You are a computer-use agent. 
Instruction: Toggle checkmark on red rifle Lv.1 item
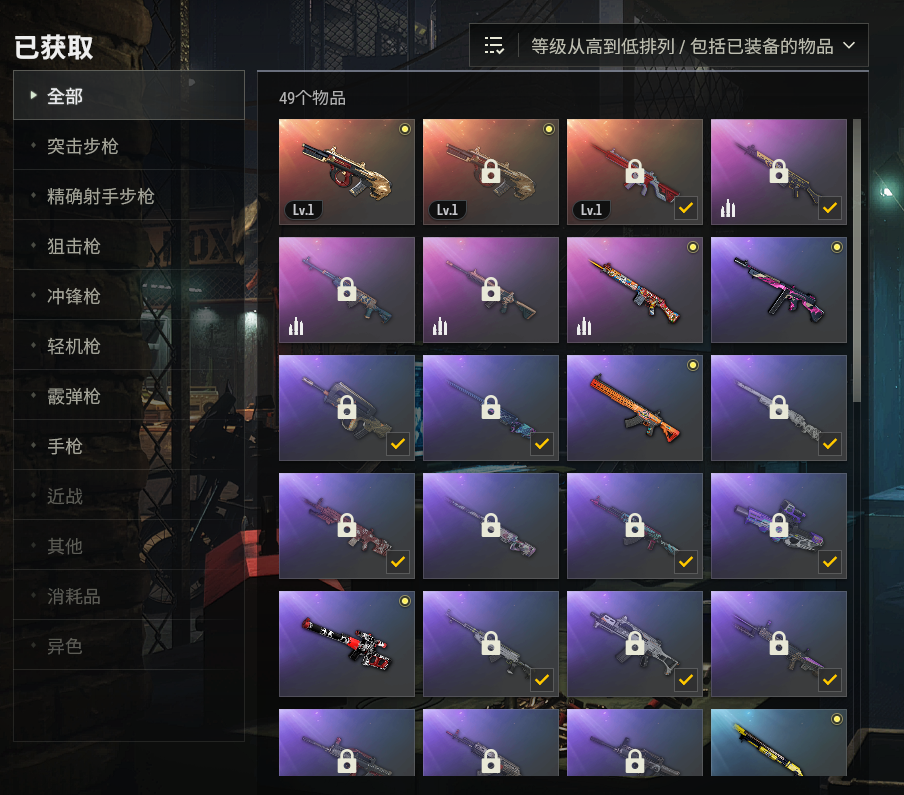click(685, 208)
